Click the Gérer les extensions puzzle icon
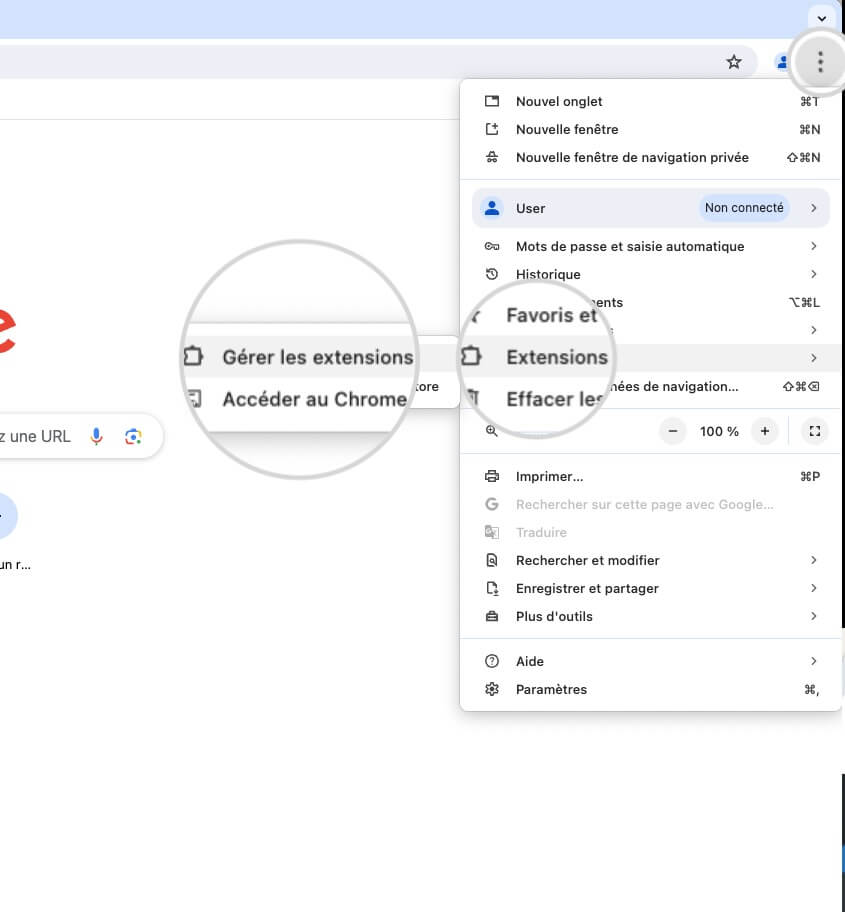845x912 pixels. (192, 356)
